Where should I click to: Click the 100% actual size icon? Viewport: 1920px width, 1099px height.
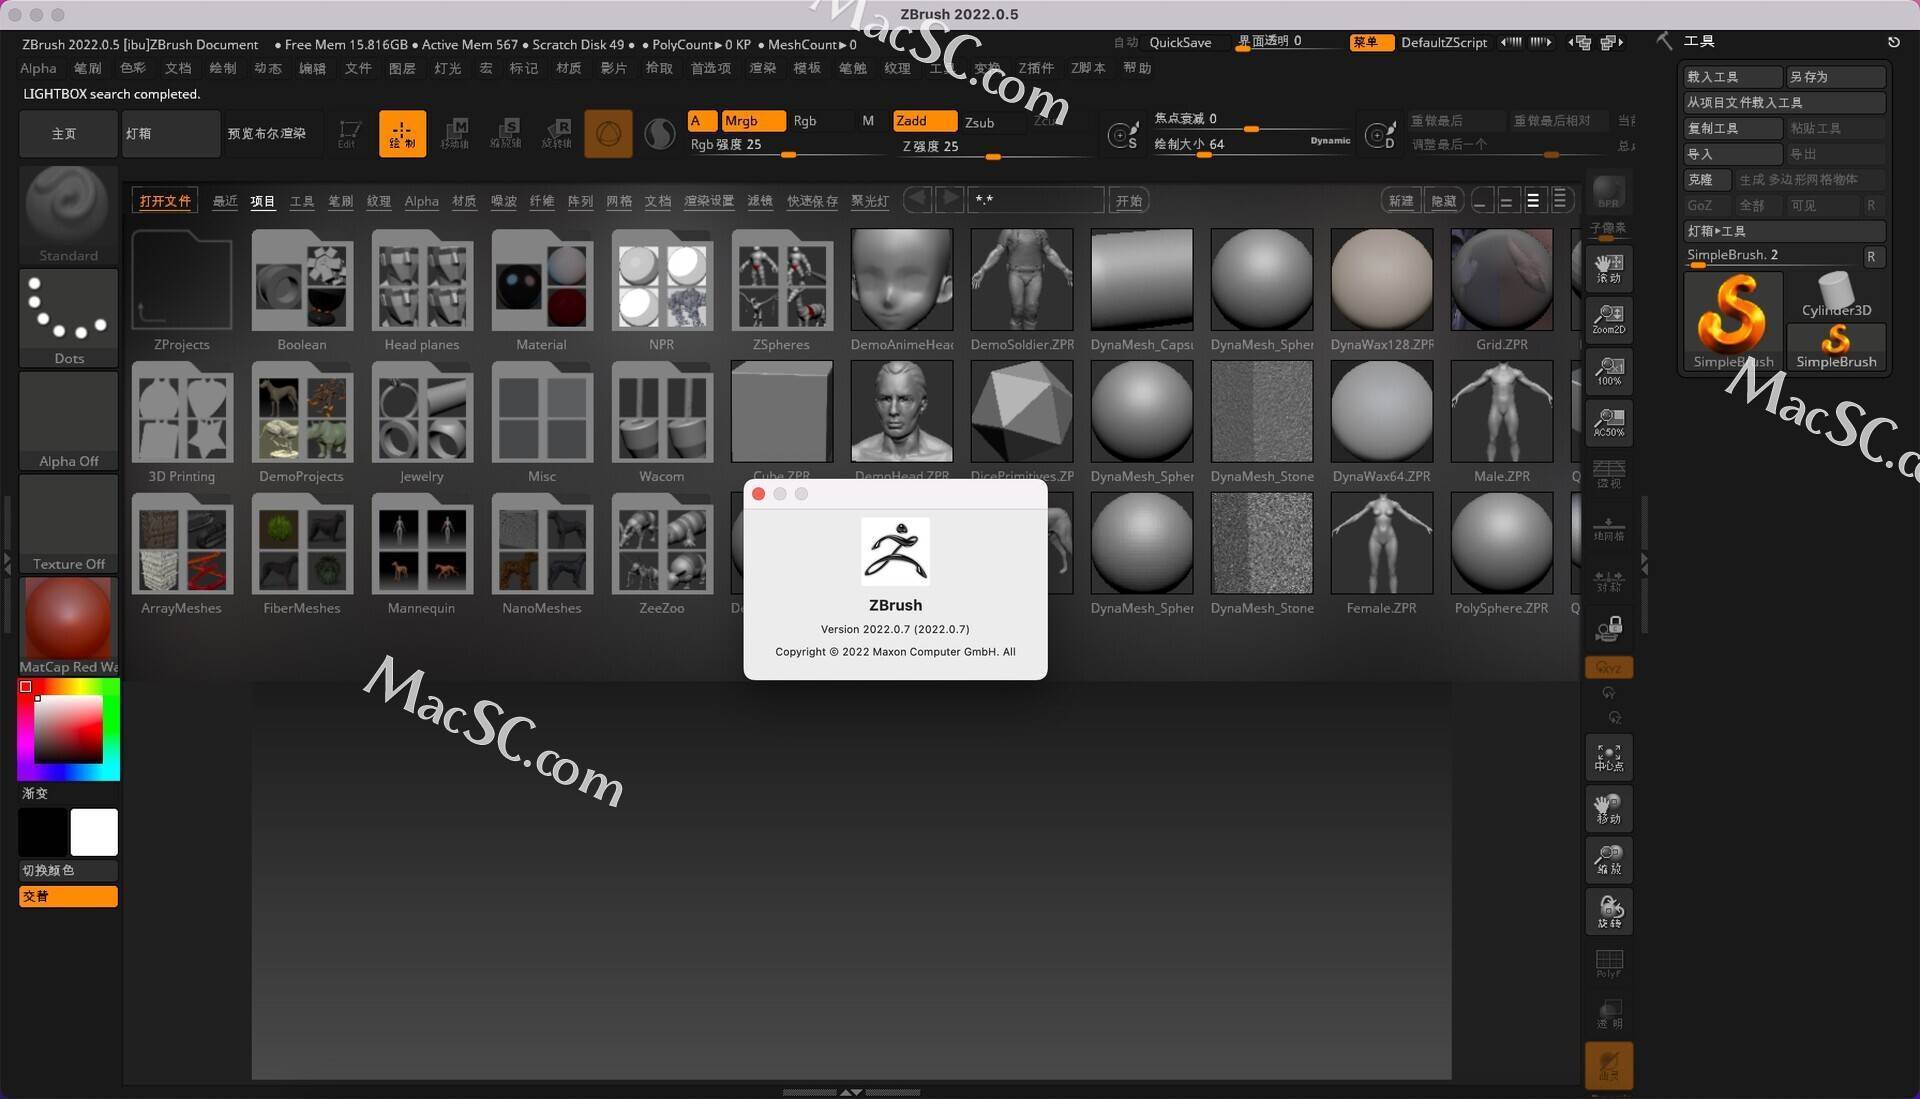(x=1609, y=372)
